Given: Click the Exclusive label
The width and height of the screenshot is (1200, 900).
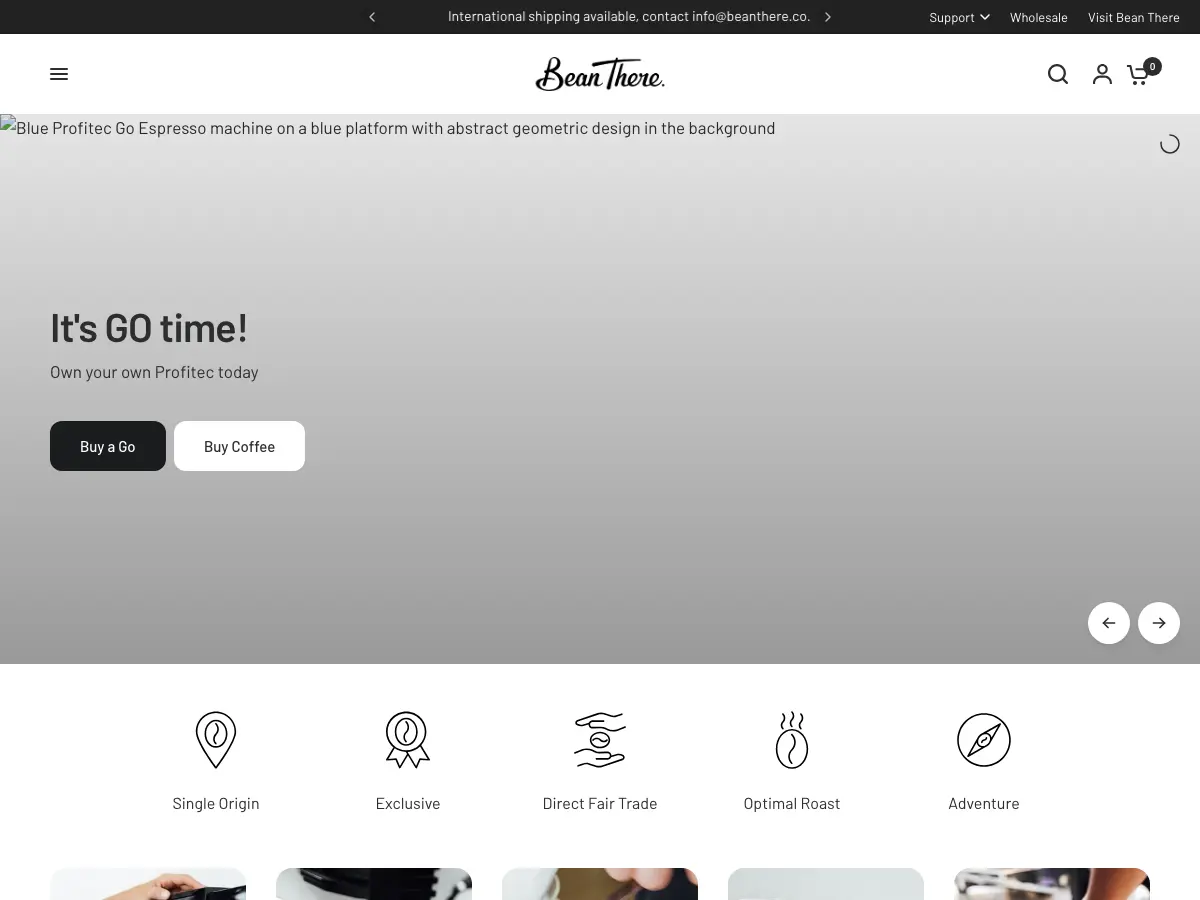Looking at the screenshot, I should coord(408,804).
